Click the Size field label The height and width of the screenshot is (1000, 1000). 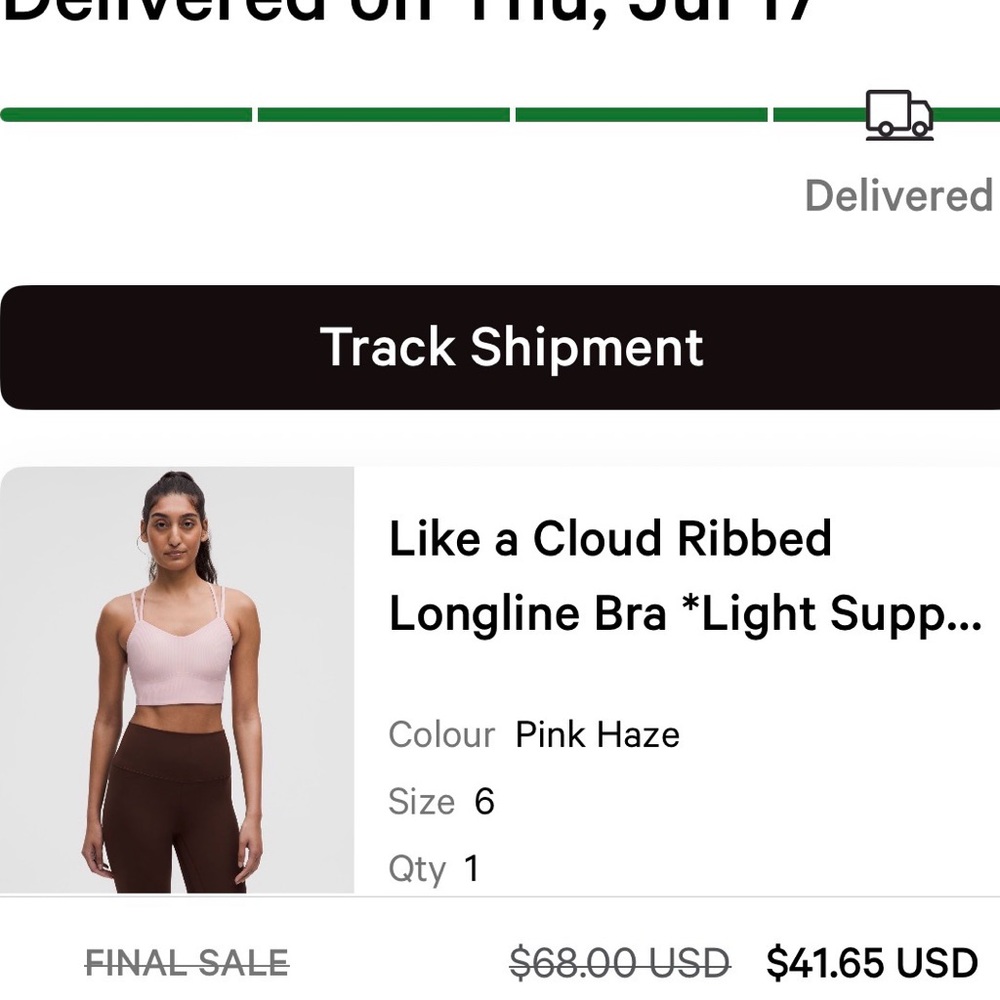[x=421, y=801]
